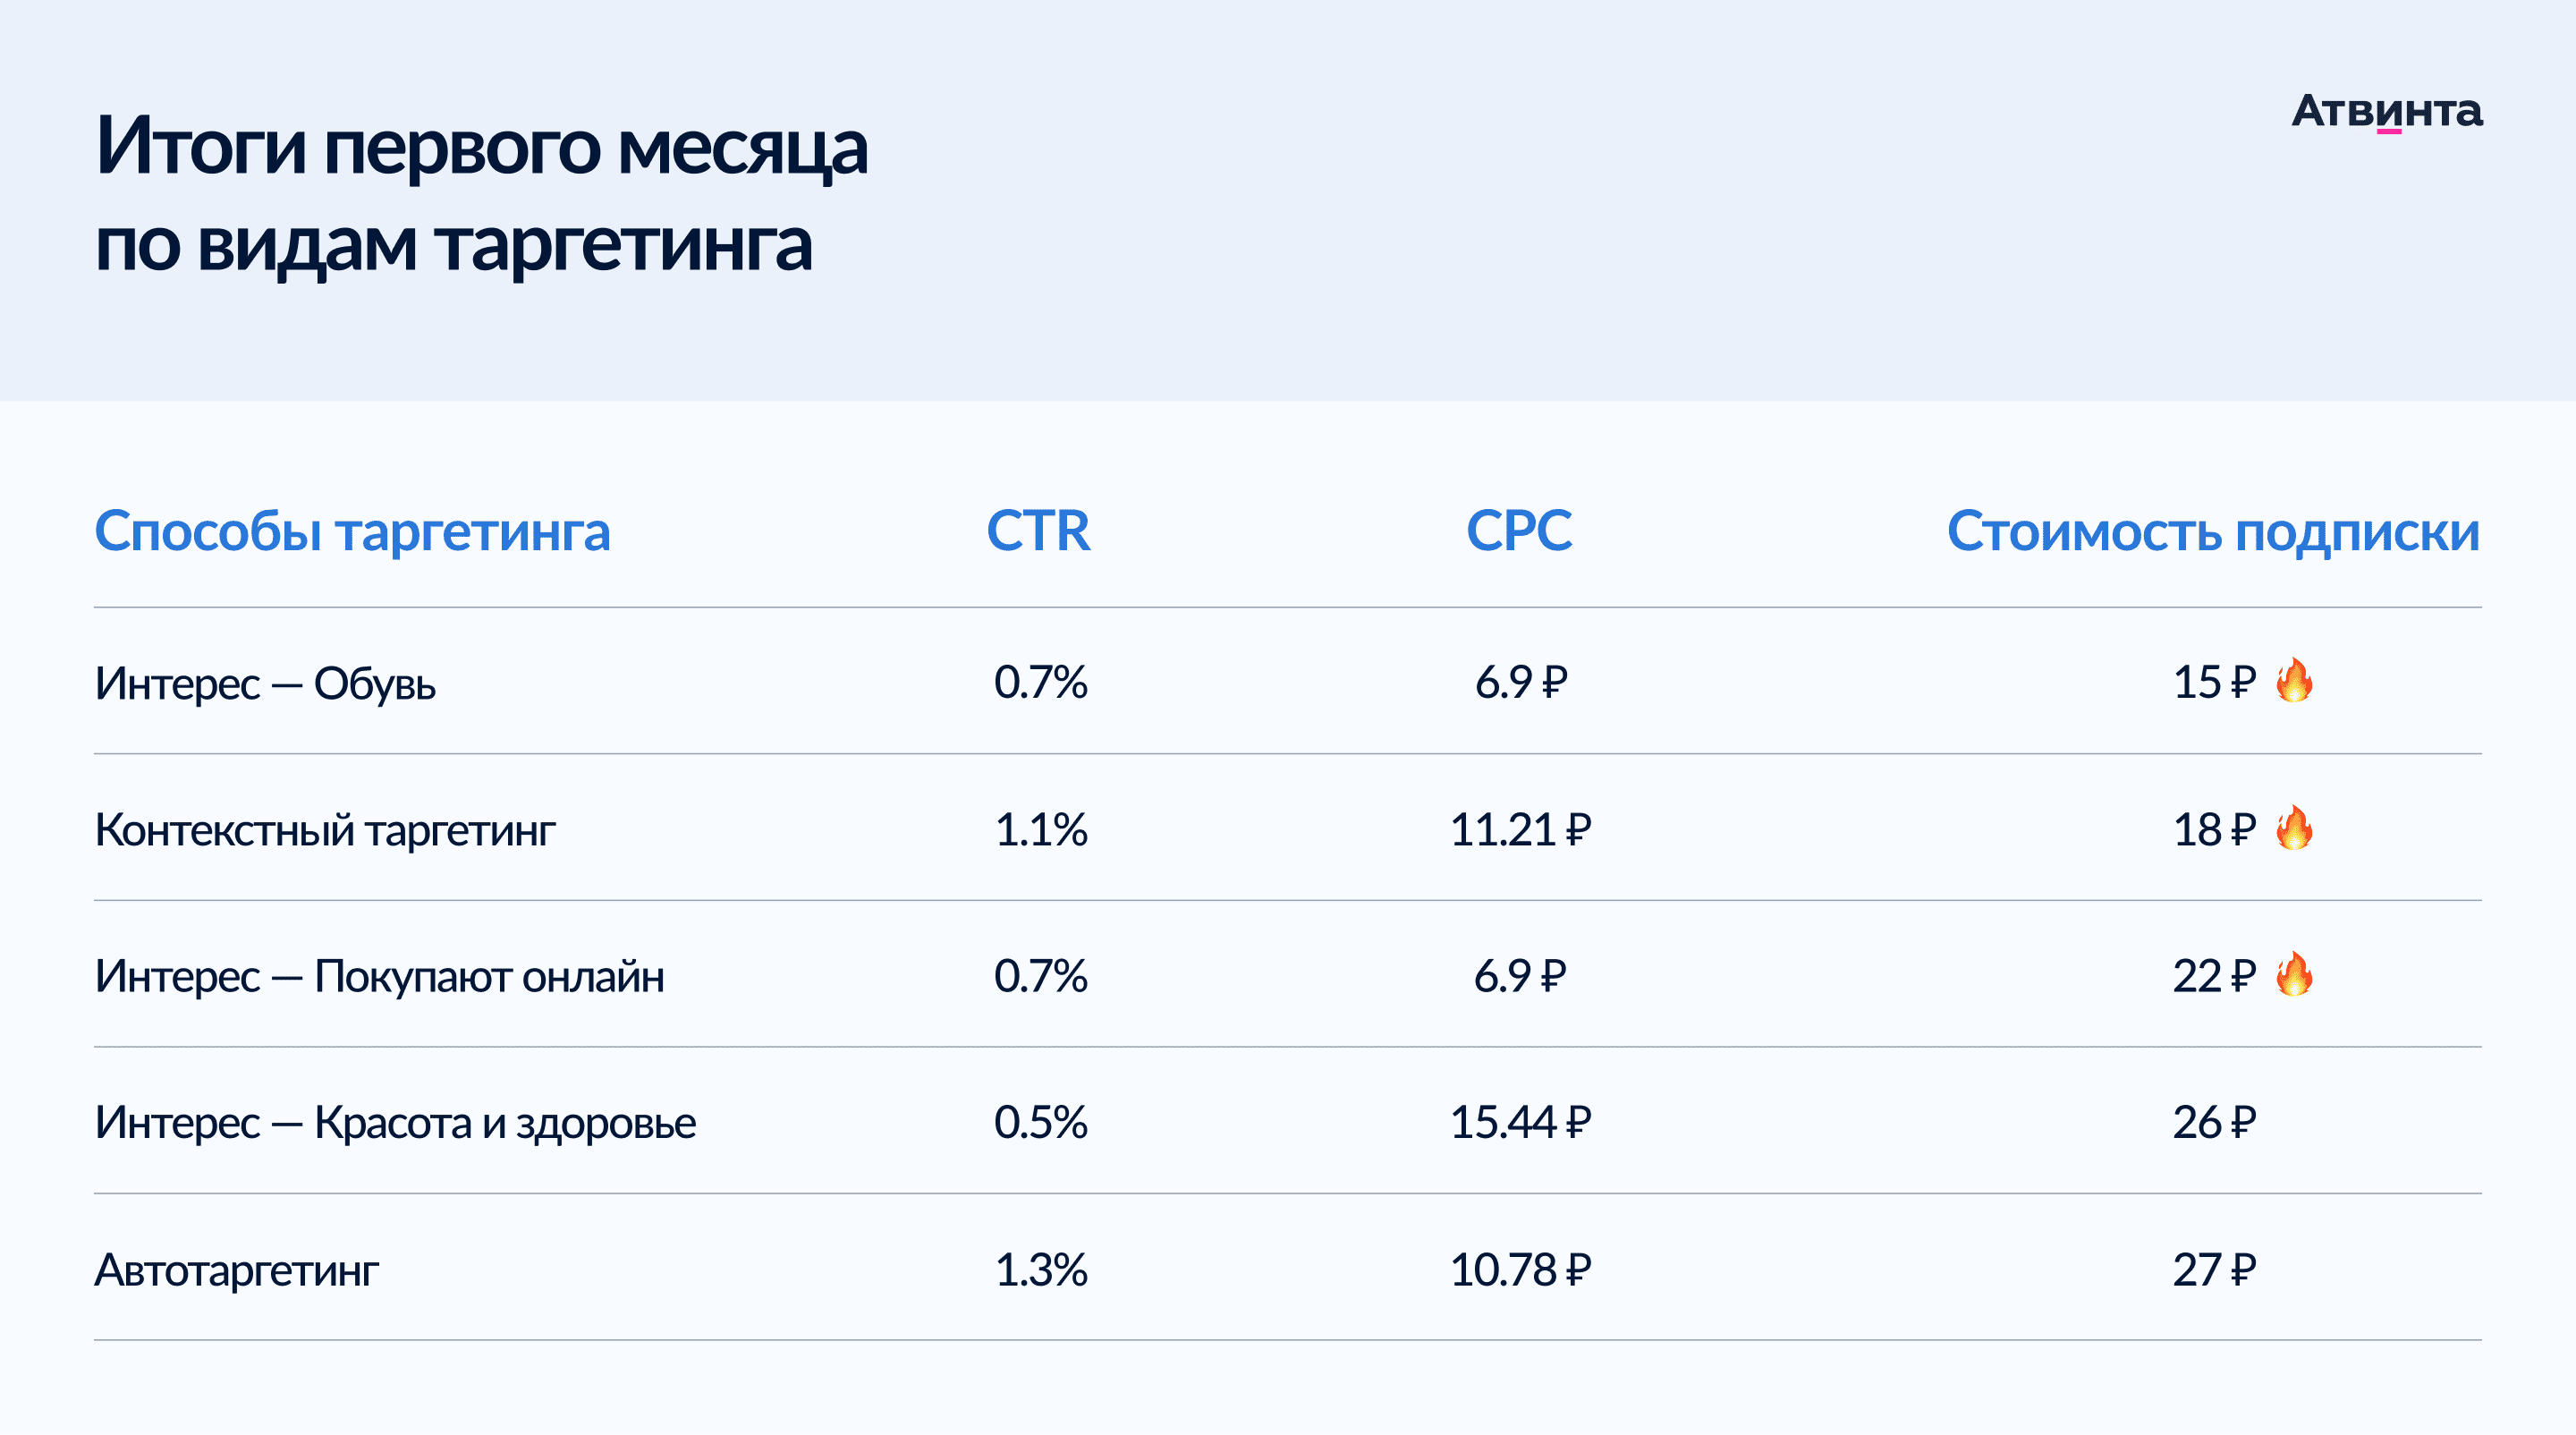
Task: Click the 11.21 ₽ CPC value
Action: coord(1520,829)
